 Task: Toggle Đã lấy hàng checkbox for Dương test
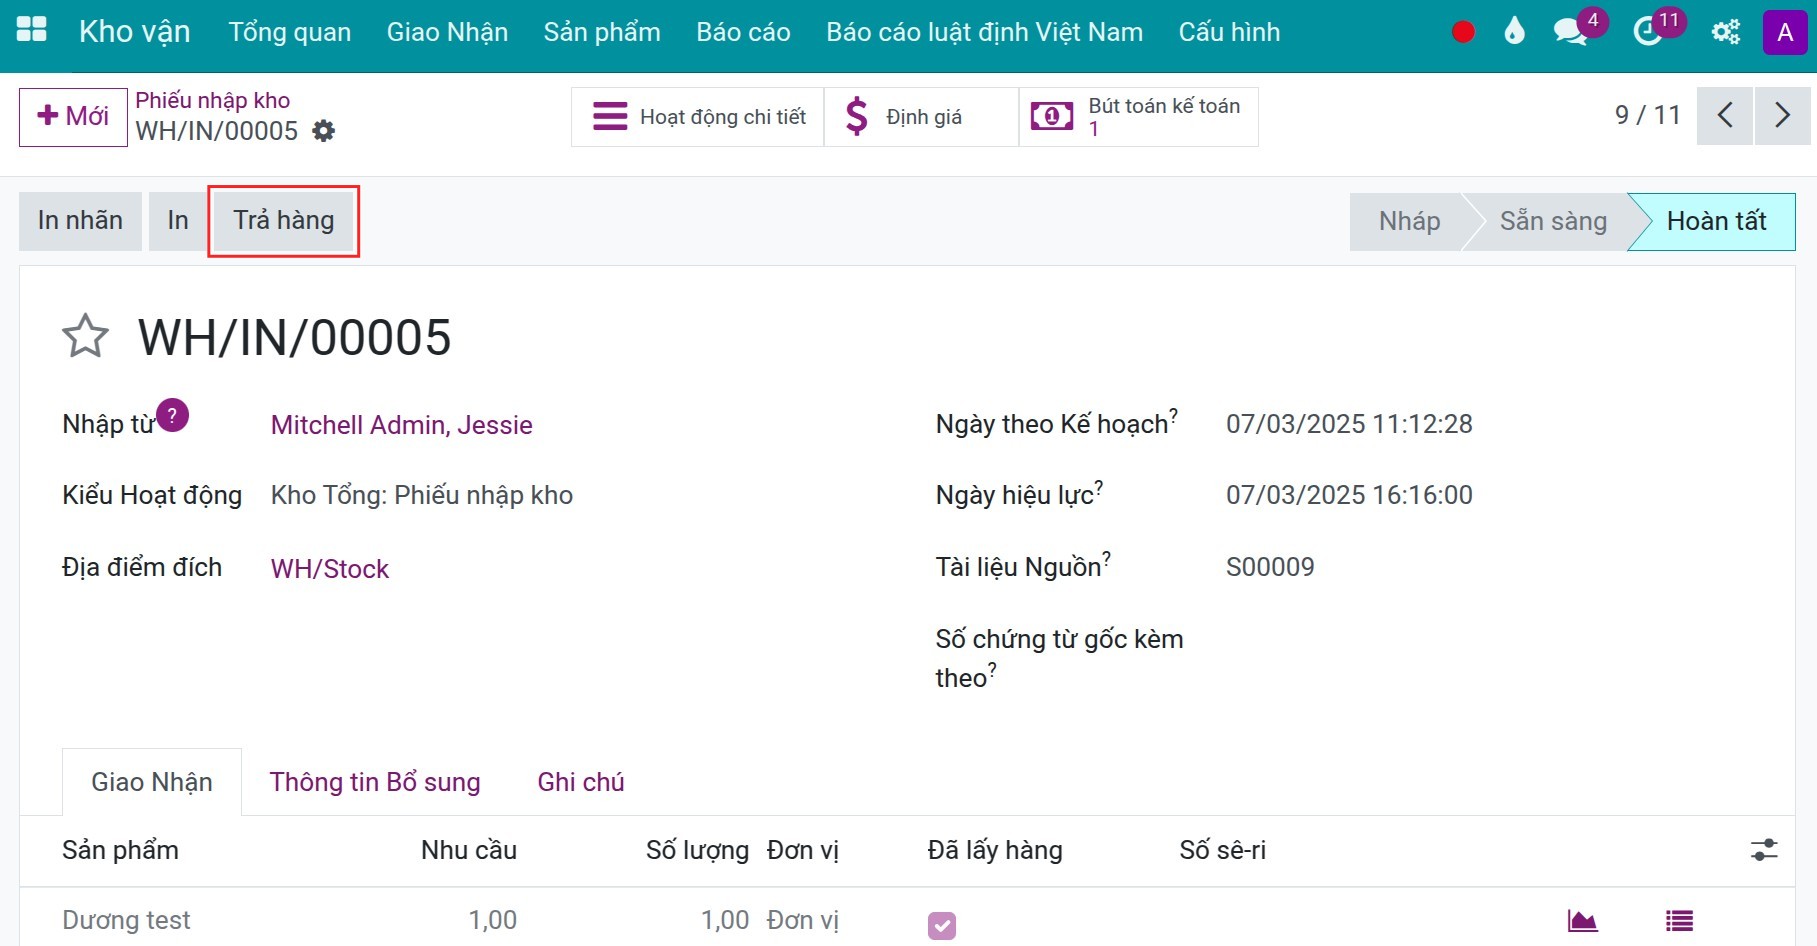(942, 926)
